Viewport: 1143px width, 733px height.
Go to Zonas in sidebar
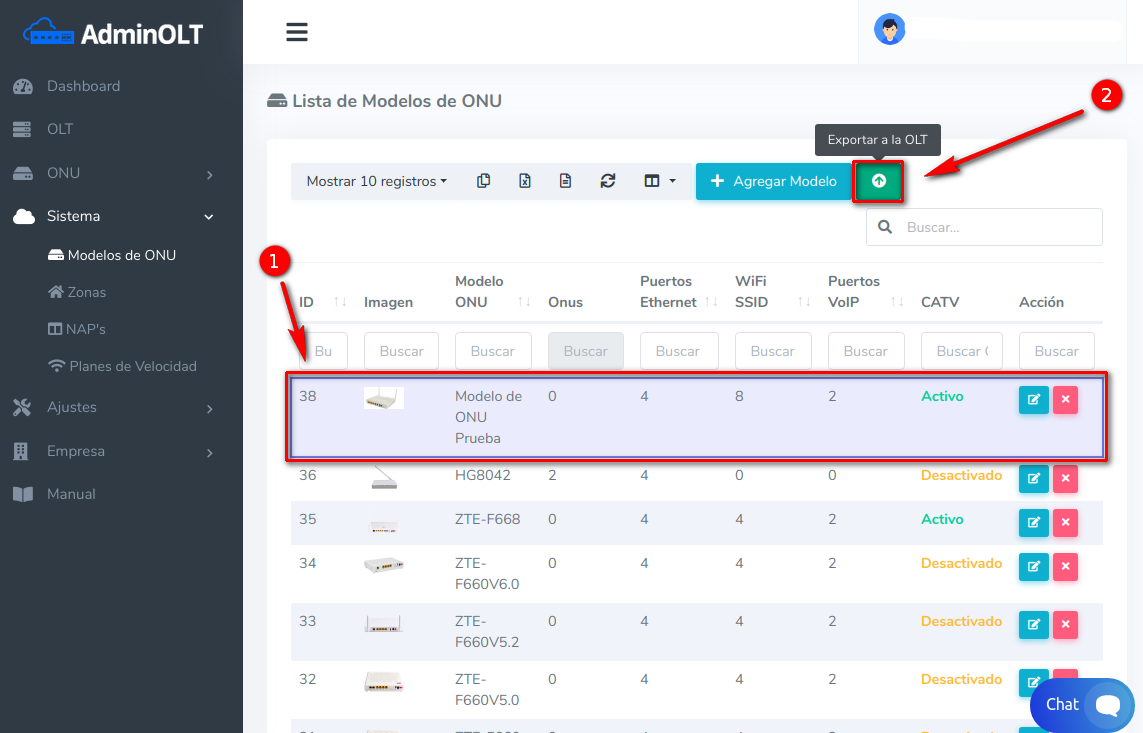(x=86, y=292)
